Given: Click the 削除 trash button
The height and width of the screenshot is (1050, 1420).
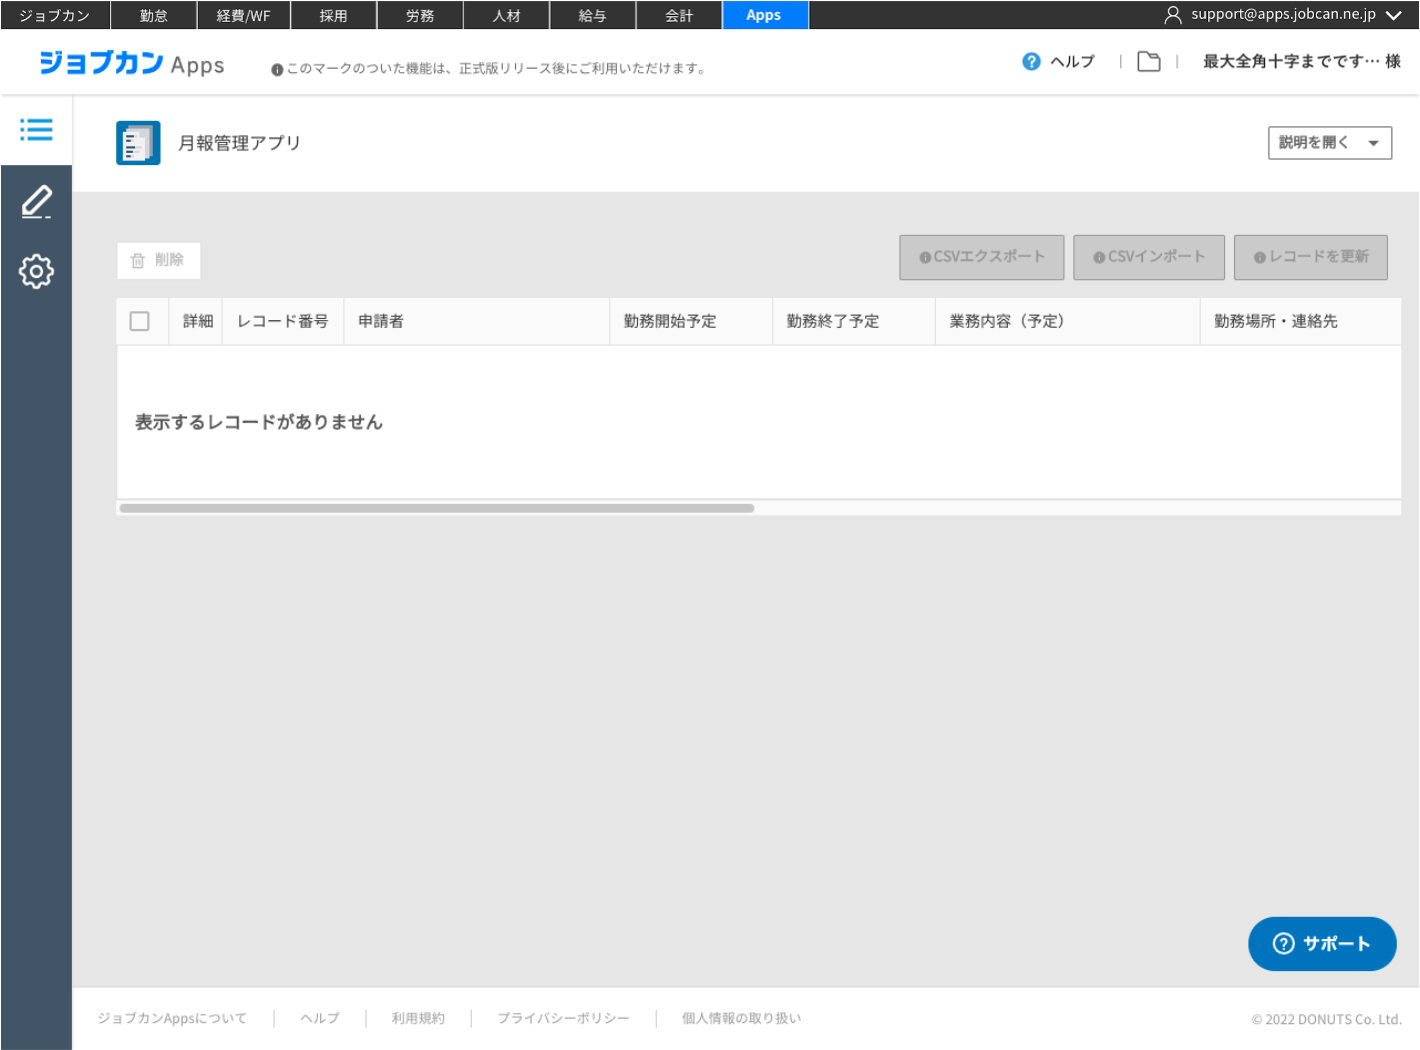Looking at the screenshot, I should pyautogui.click(x=158, y=260).
